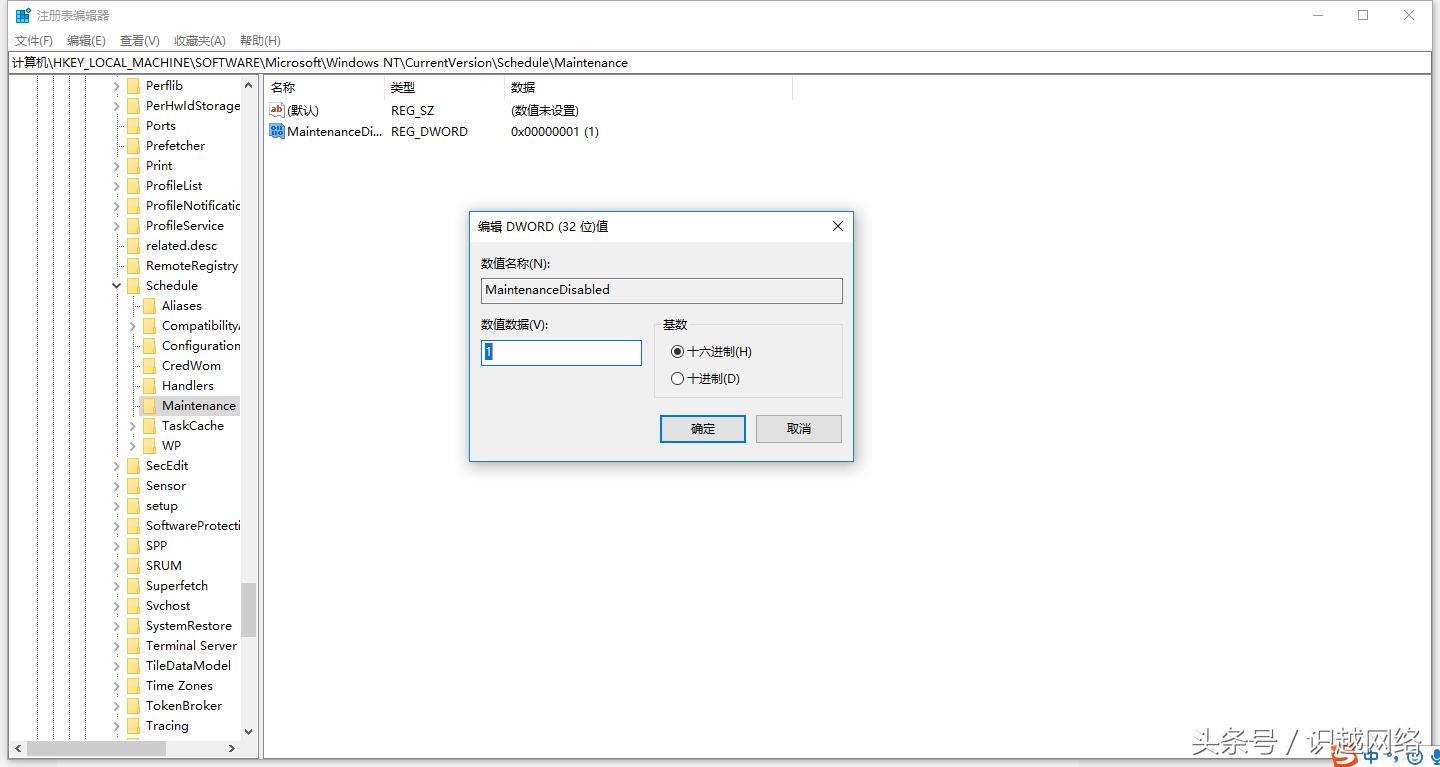Viewport: 1440px width, 767px height.
Task: Open the 查看(V) menu
Action: tap(138, 41)
